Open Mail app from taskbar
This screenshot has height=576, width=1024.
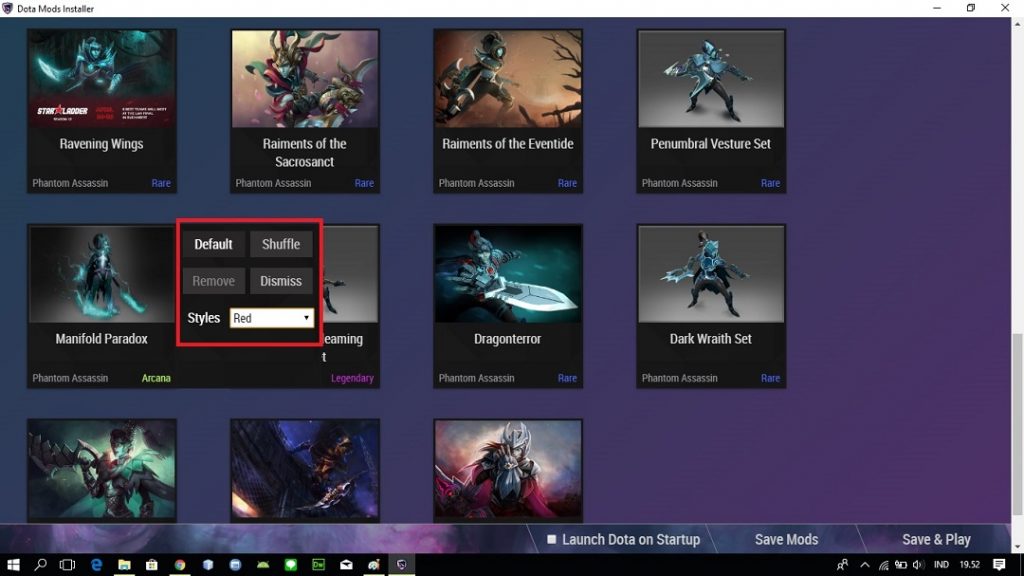click(346, 565)
